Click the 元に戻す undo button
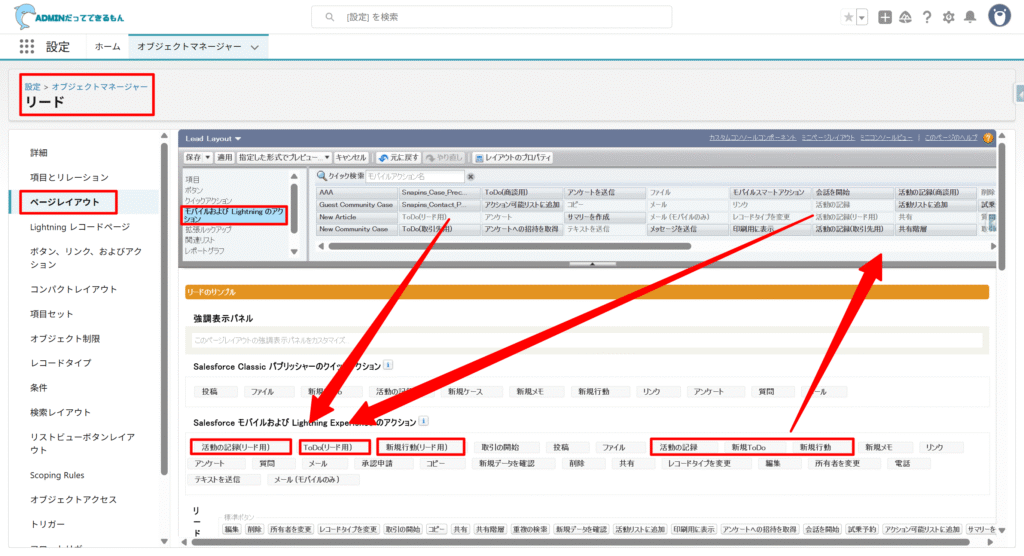The image size is (1024, 556). [398, 157]
